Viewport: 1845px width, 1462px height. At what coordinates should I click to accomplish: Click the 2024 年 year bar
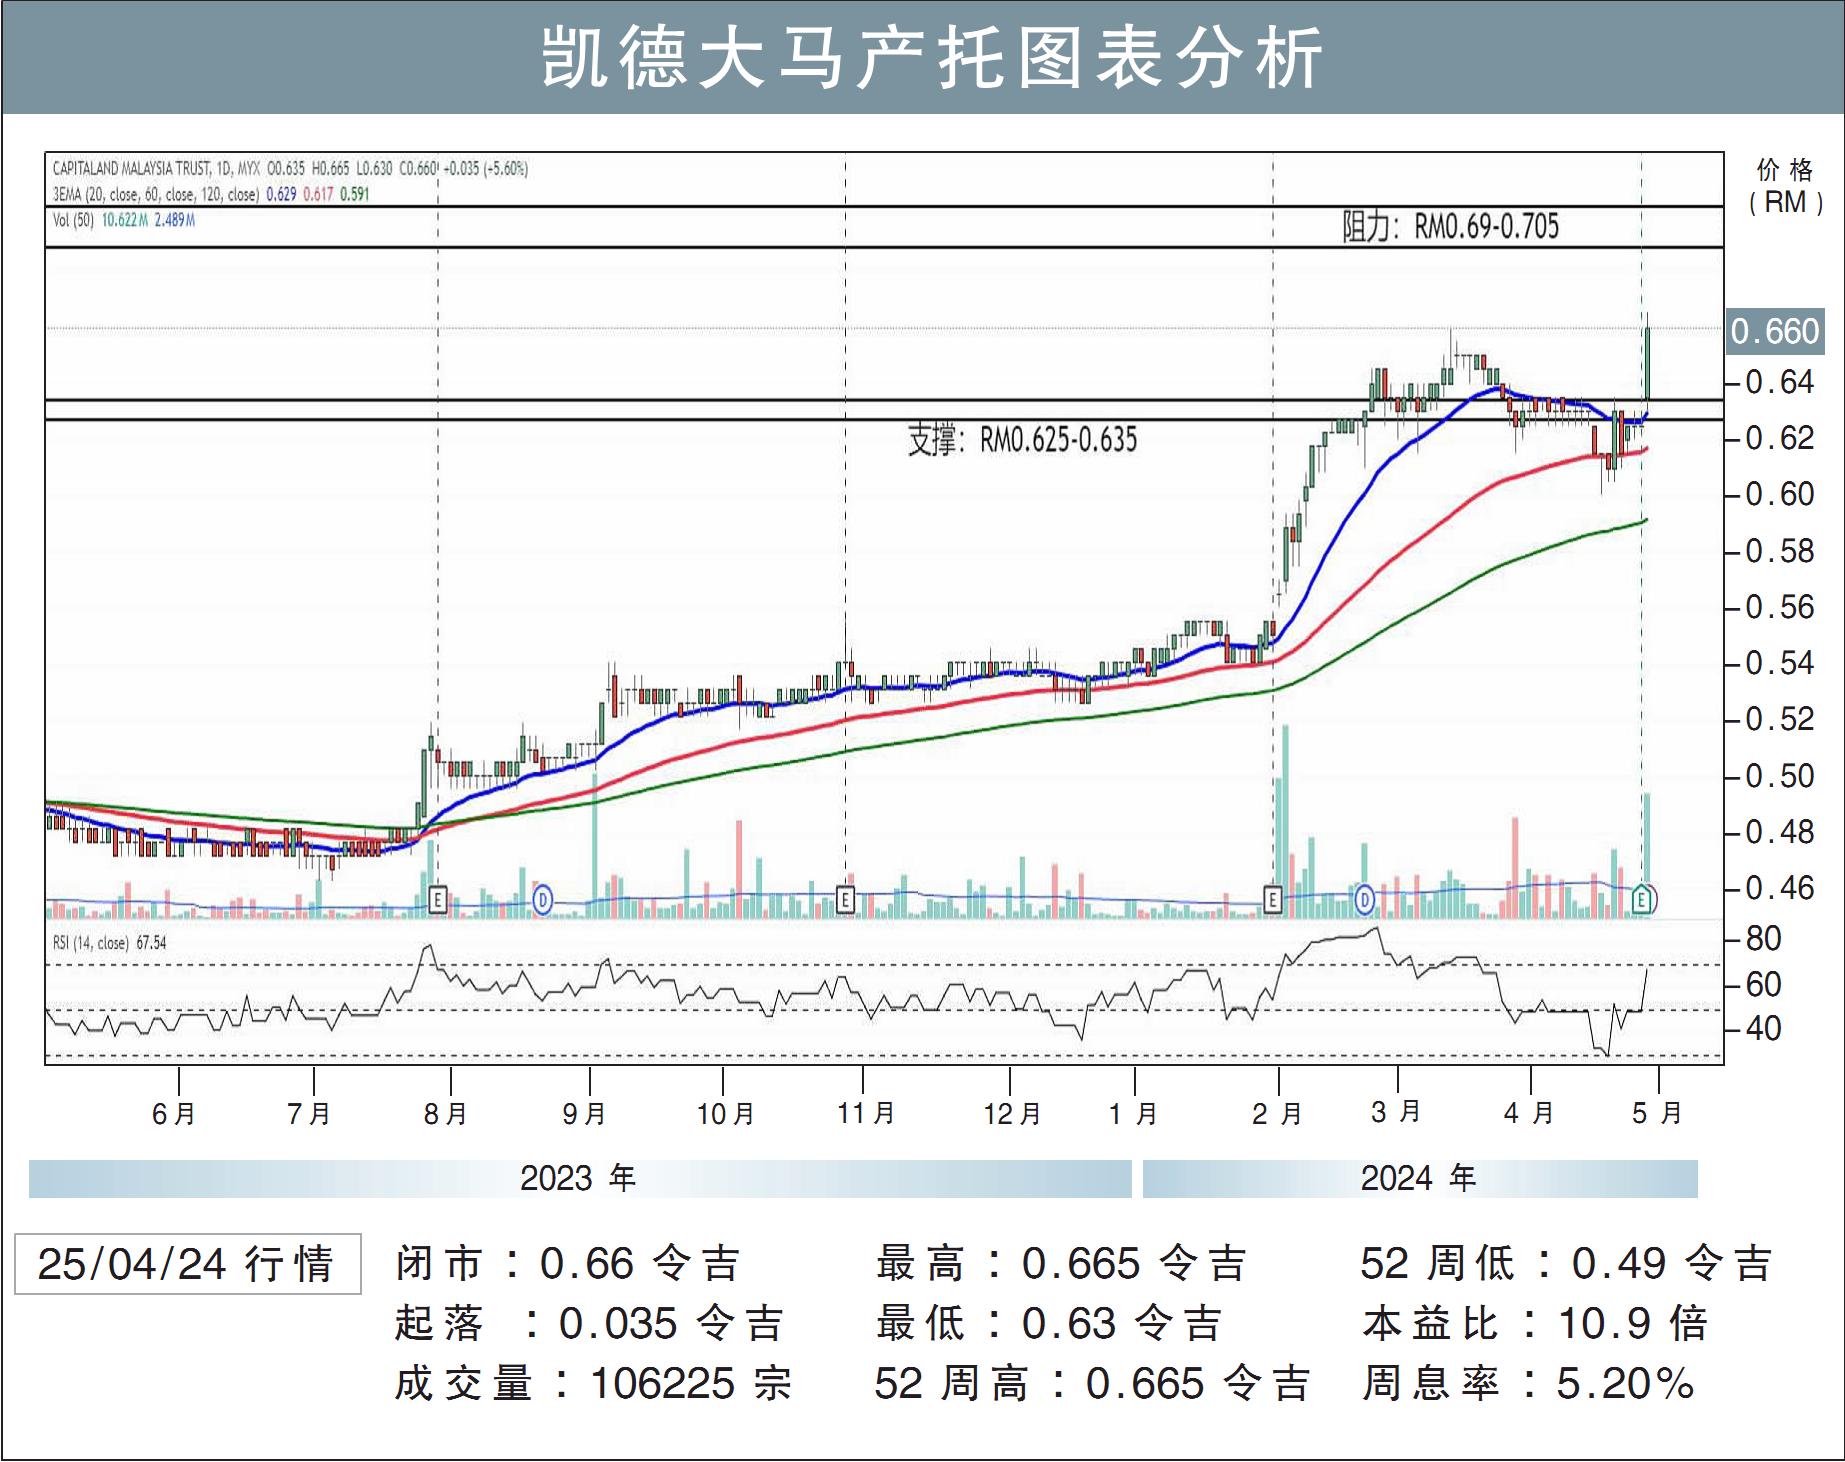tap(1420, 1179)
